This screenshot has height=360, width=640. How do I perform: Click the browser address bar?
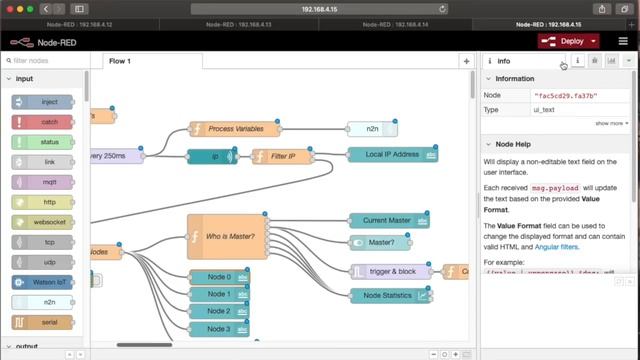pos(319,9)
